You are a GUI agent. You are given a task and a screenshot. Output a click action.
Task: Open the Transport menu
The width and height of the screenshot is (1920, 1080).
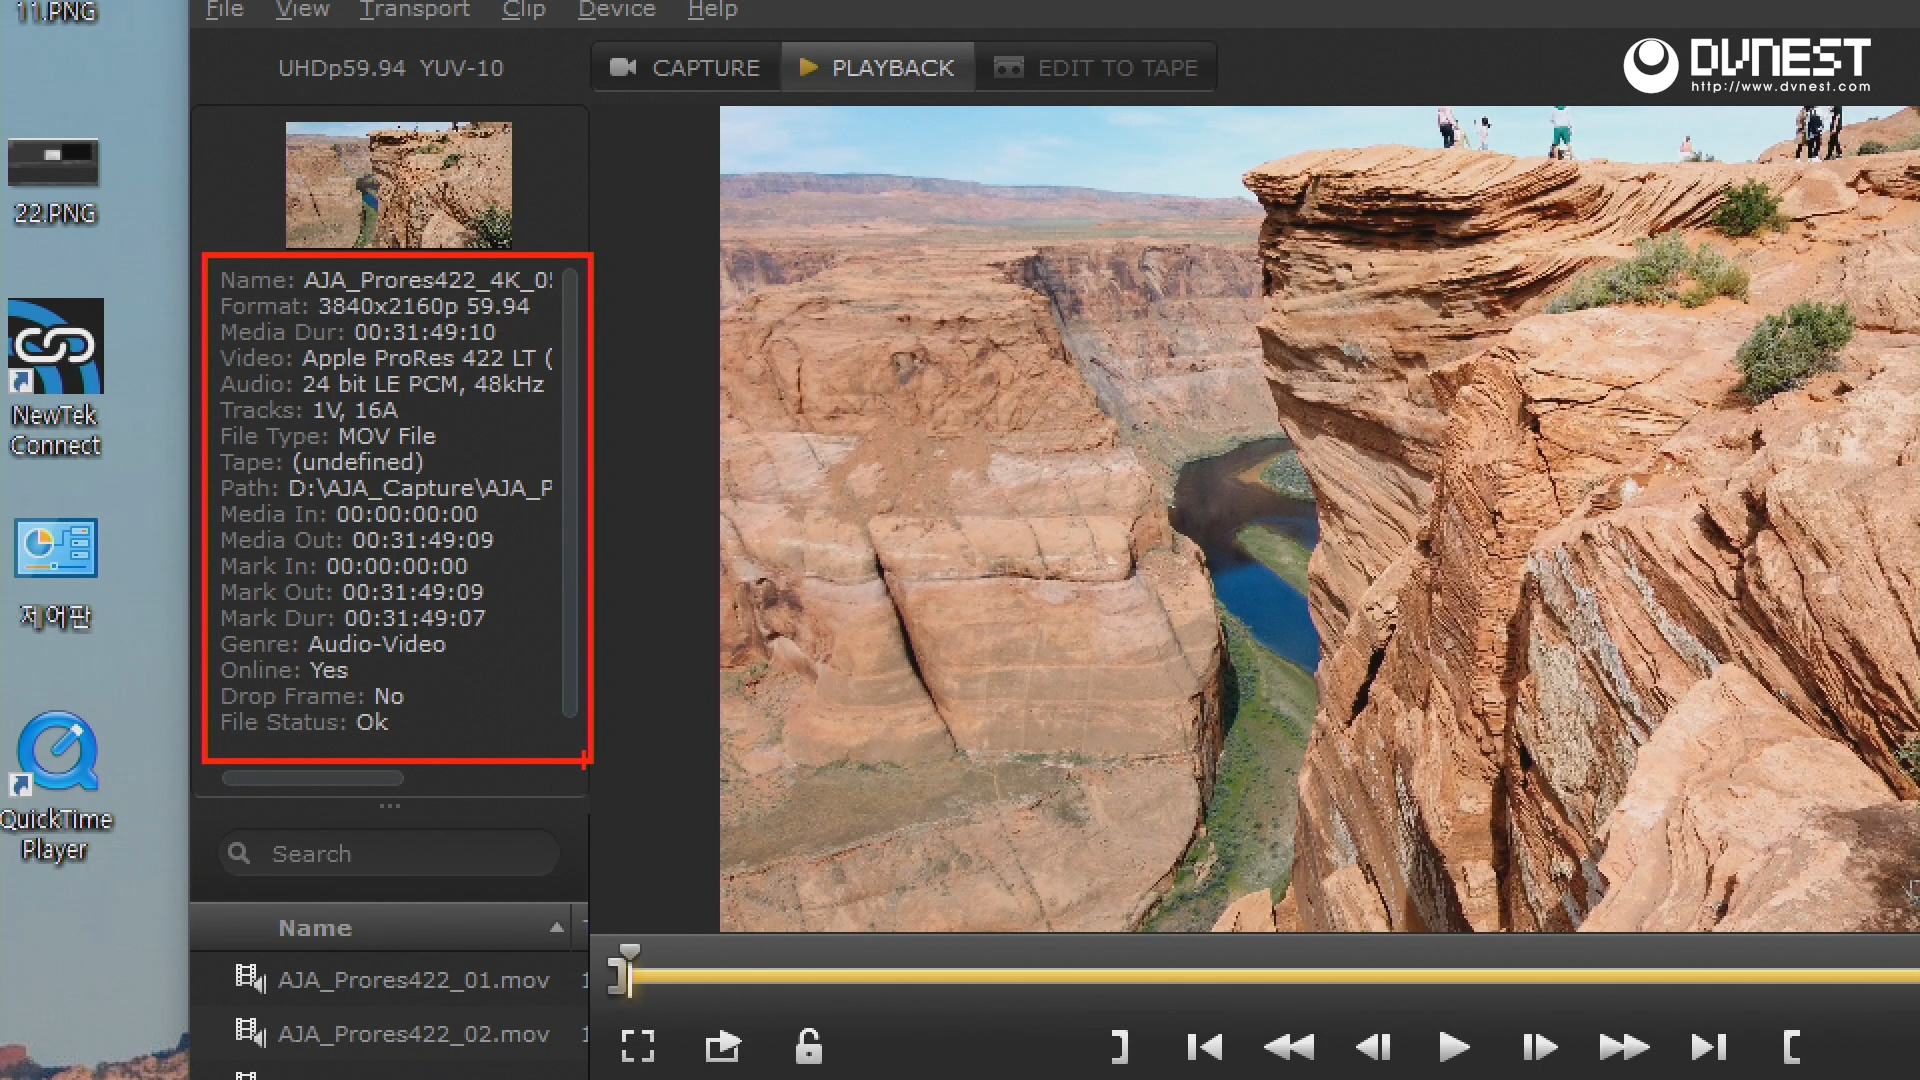(x=414, y=10)
